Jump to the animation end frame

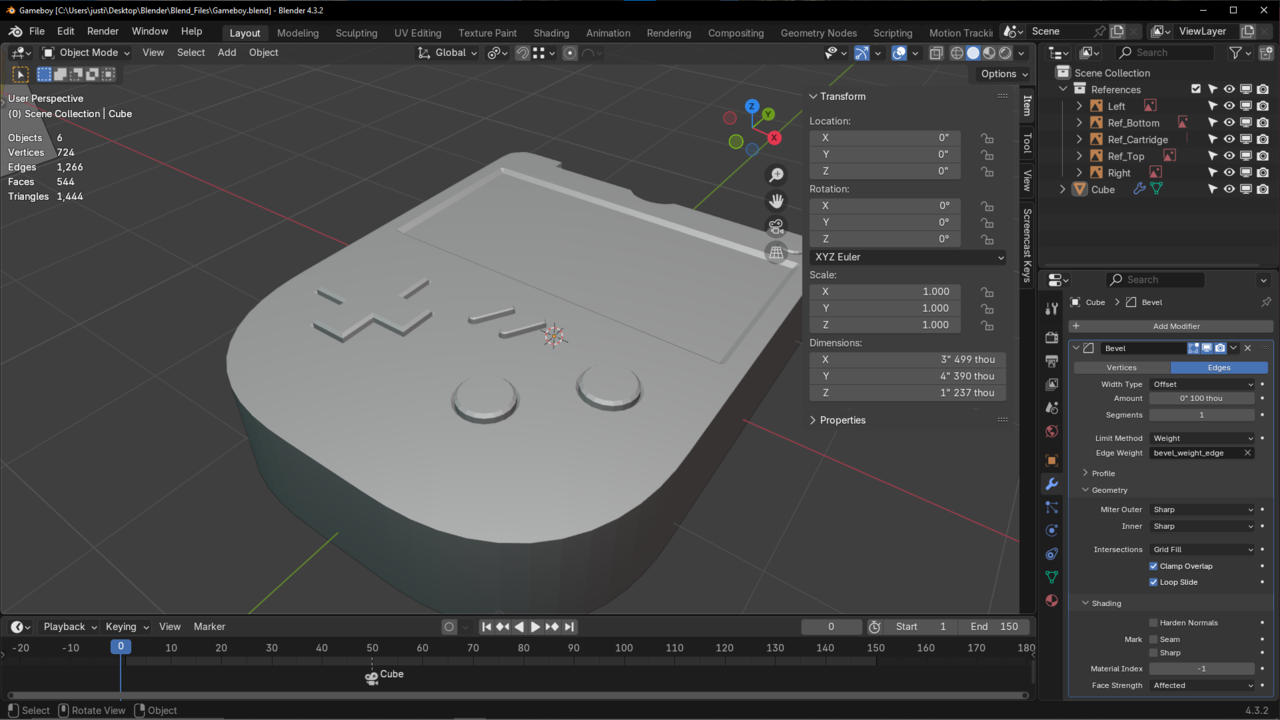[x=569, y=627]
